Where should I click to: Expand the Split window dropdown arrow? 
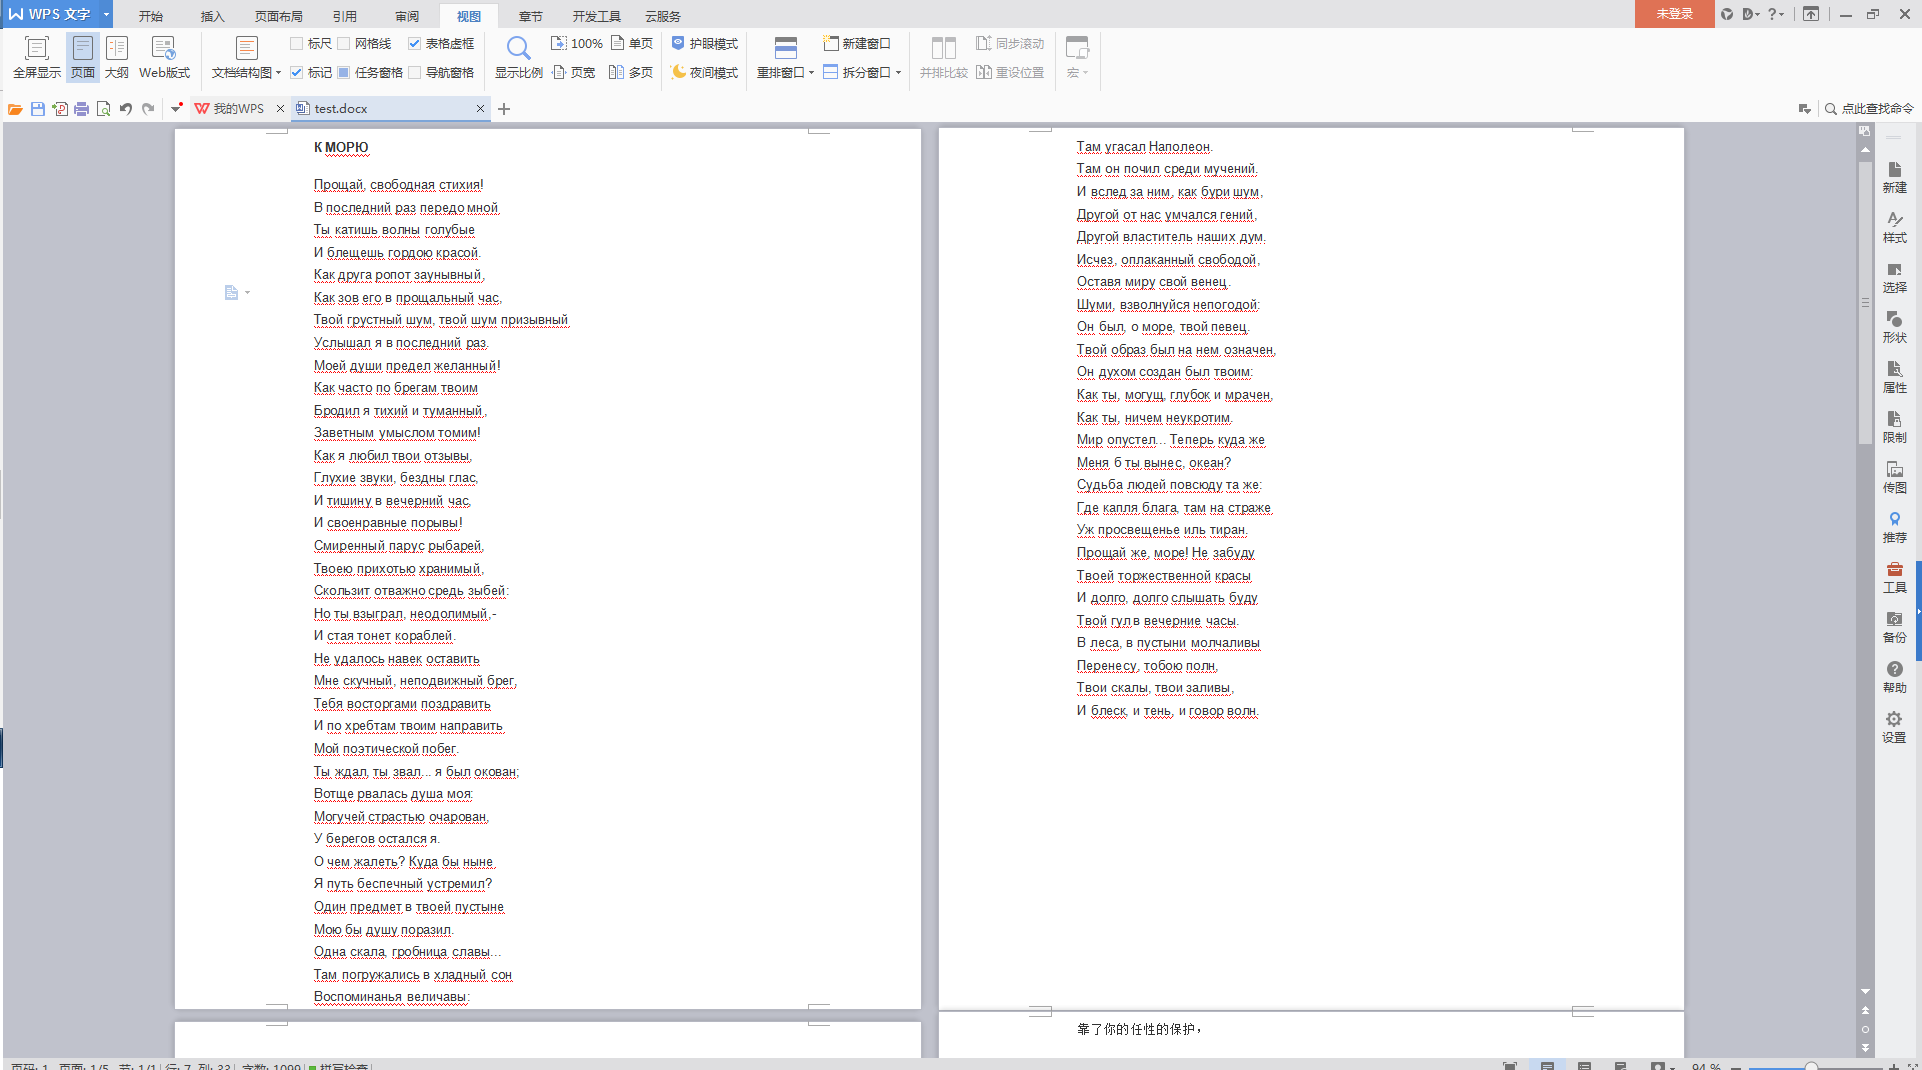(898, 73)
